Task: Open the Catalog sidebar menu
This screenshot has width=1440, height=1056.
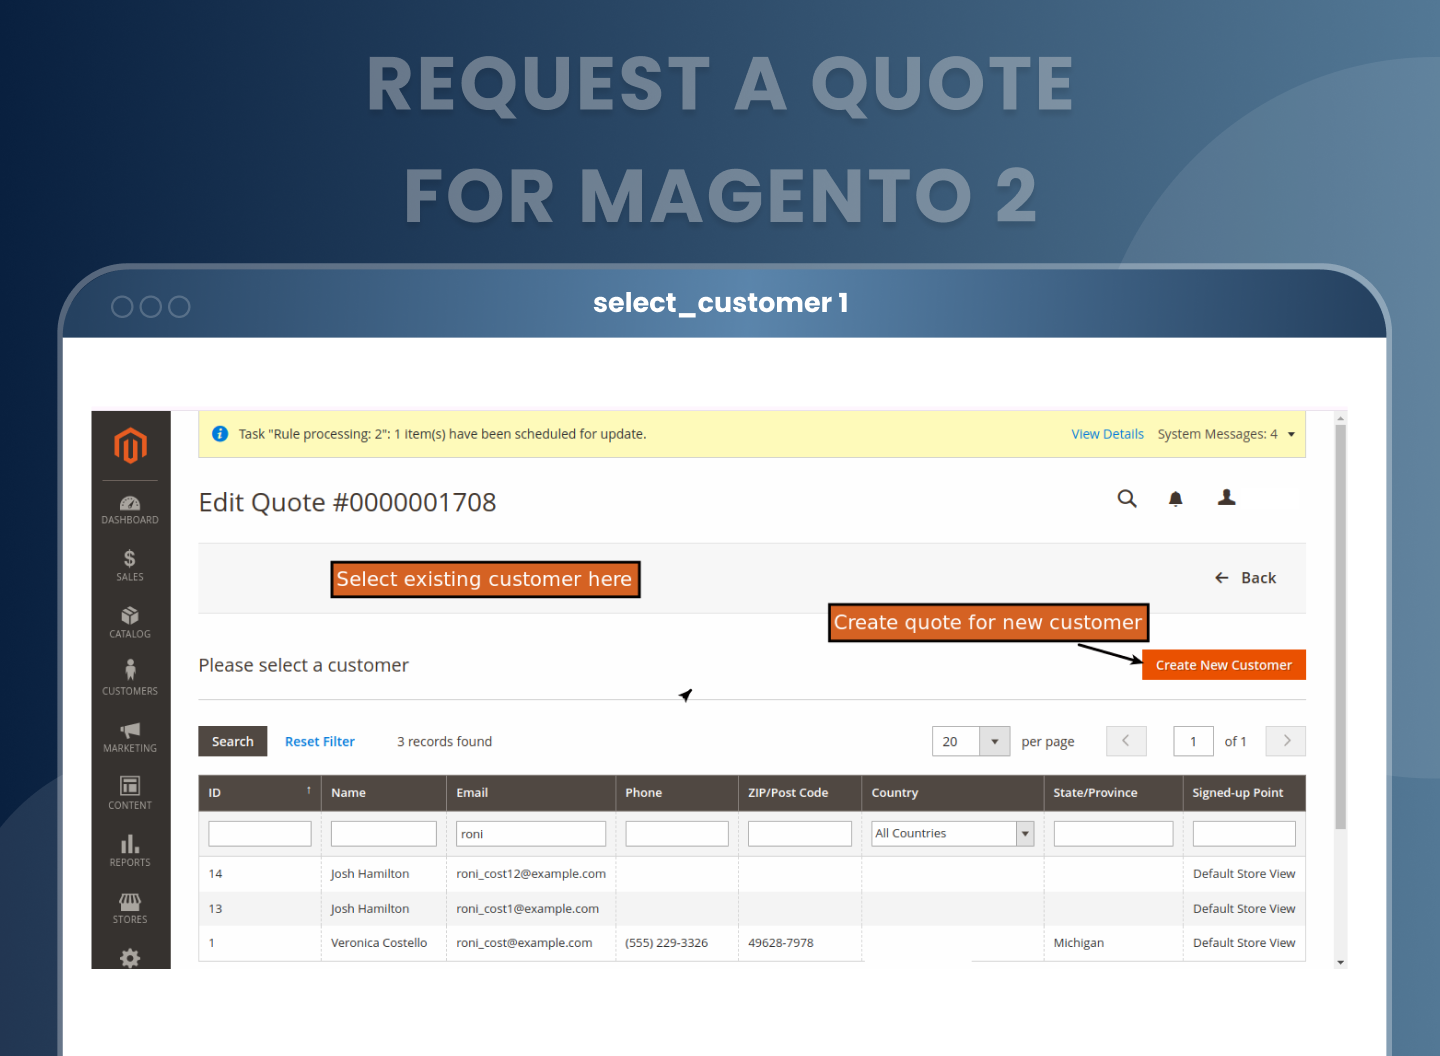Action: 130,622
